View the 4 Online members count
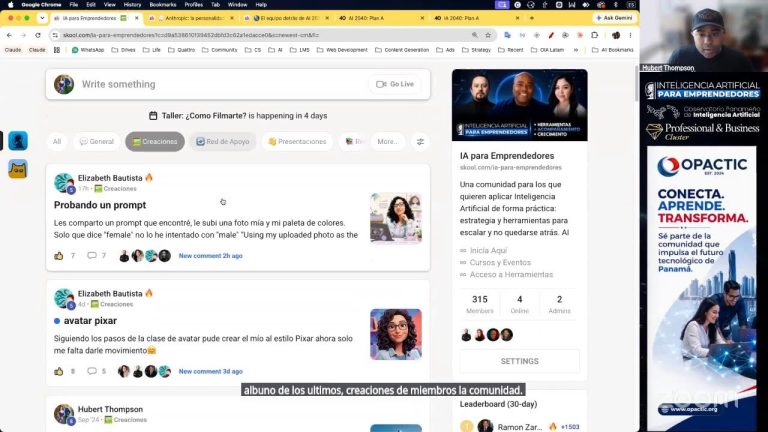Image resolution: width=768 pixels, height=432 pixels. 520,304
